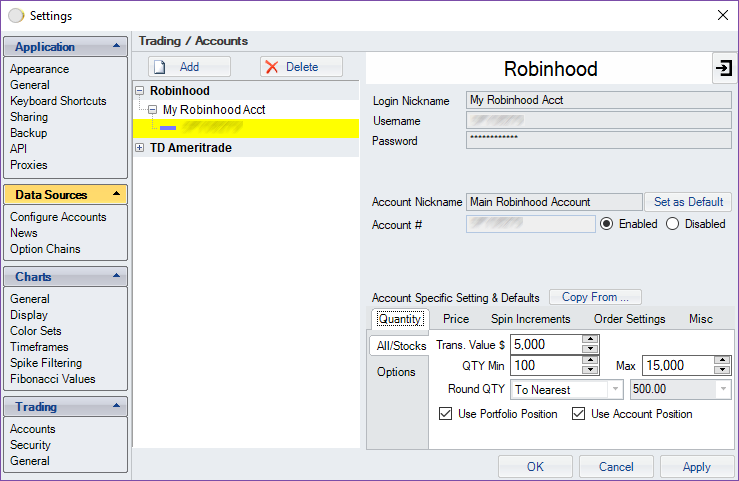Collapse the Charts section arrow
Screen dimensions: 739x481
(117, 277)
